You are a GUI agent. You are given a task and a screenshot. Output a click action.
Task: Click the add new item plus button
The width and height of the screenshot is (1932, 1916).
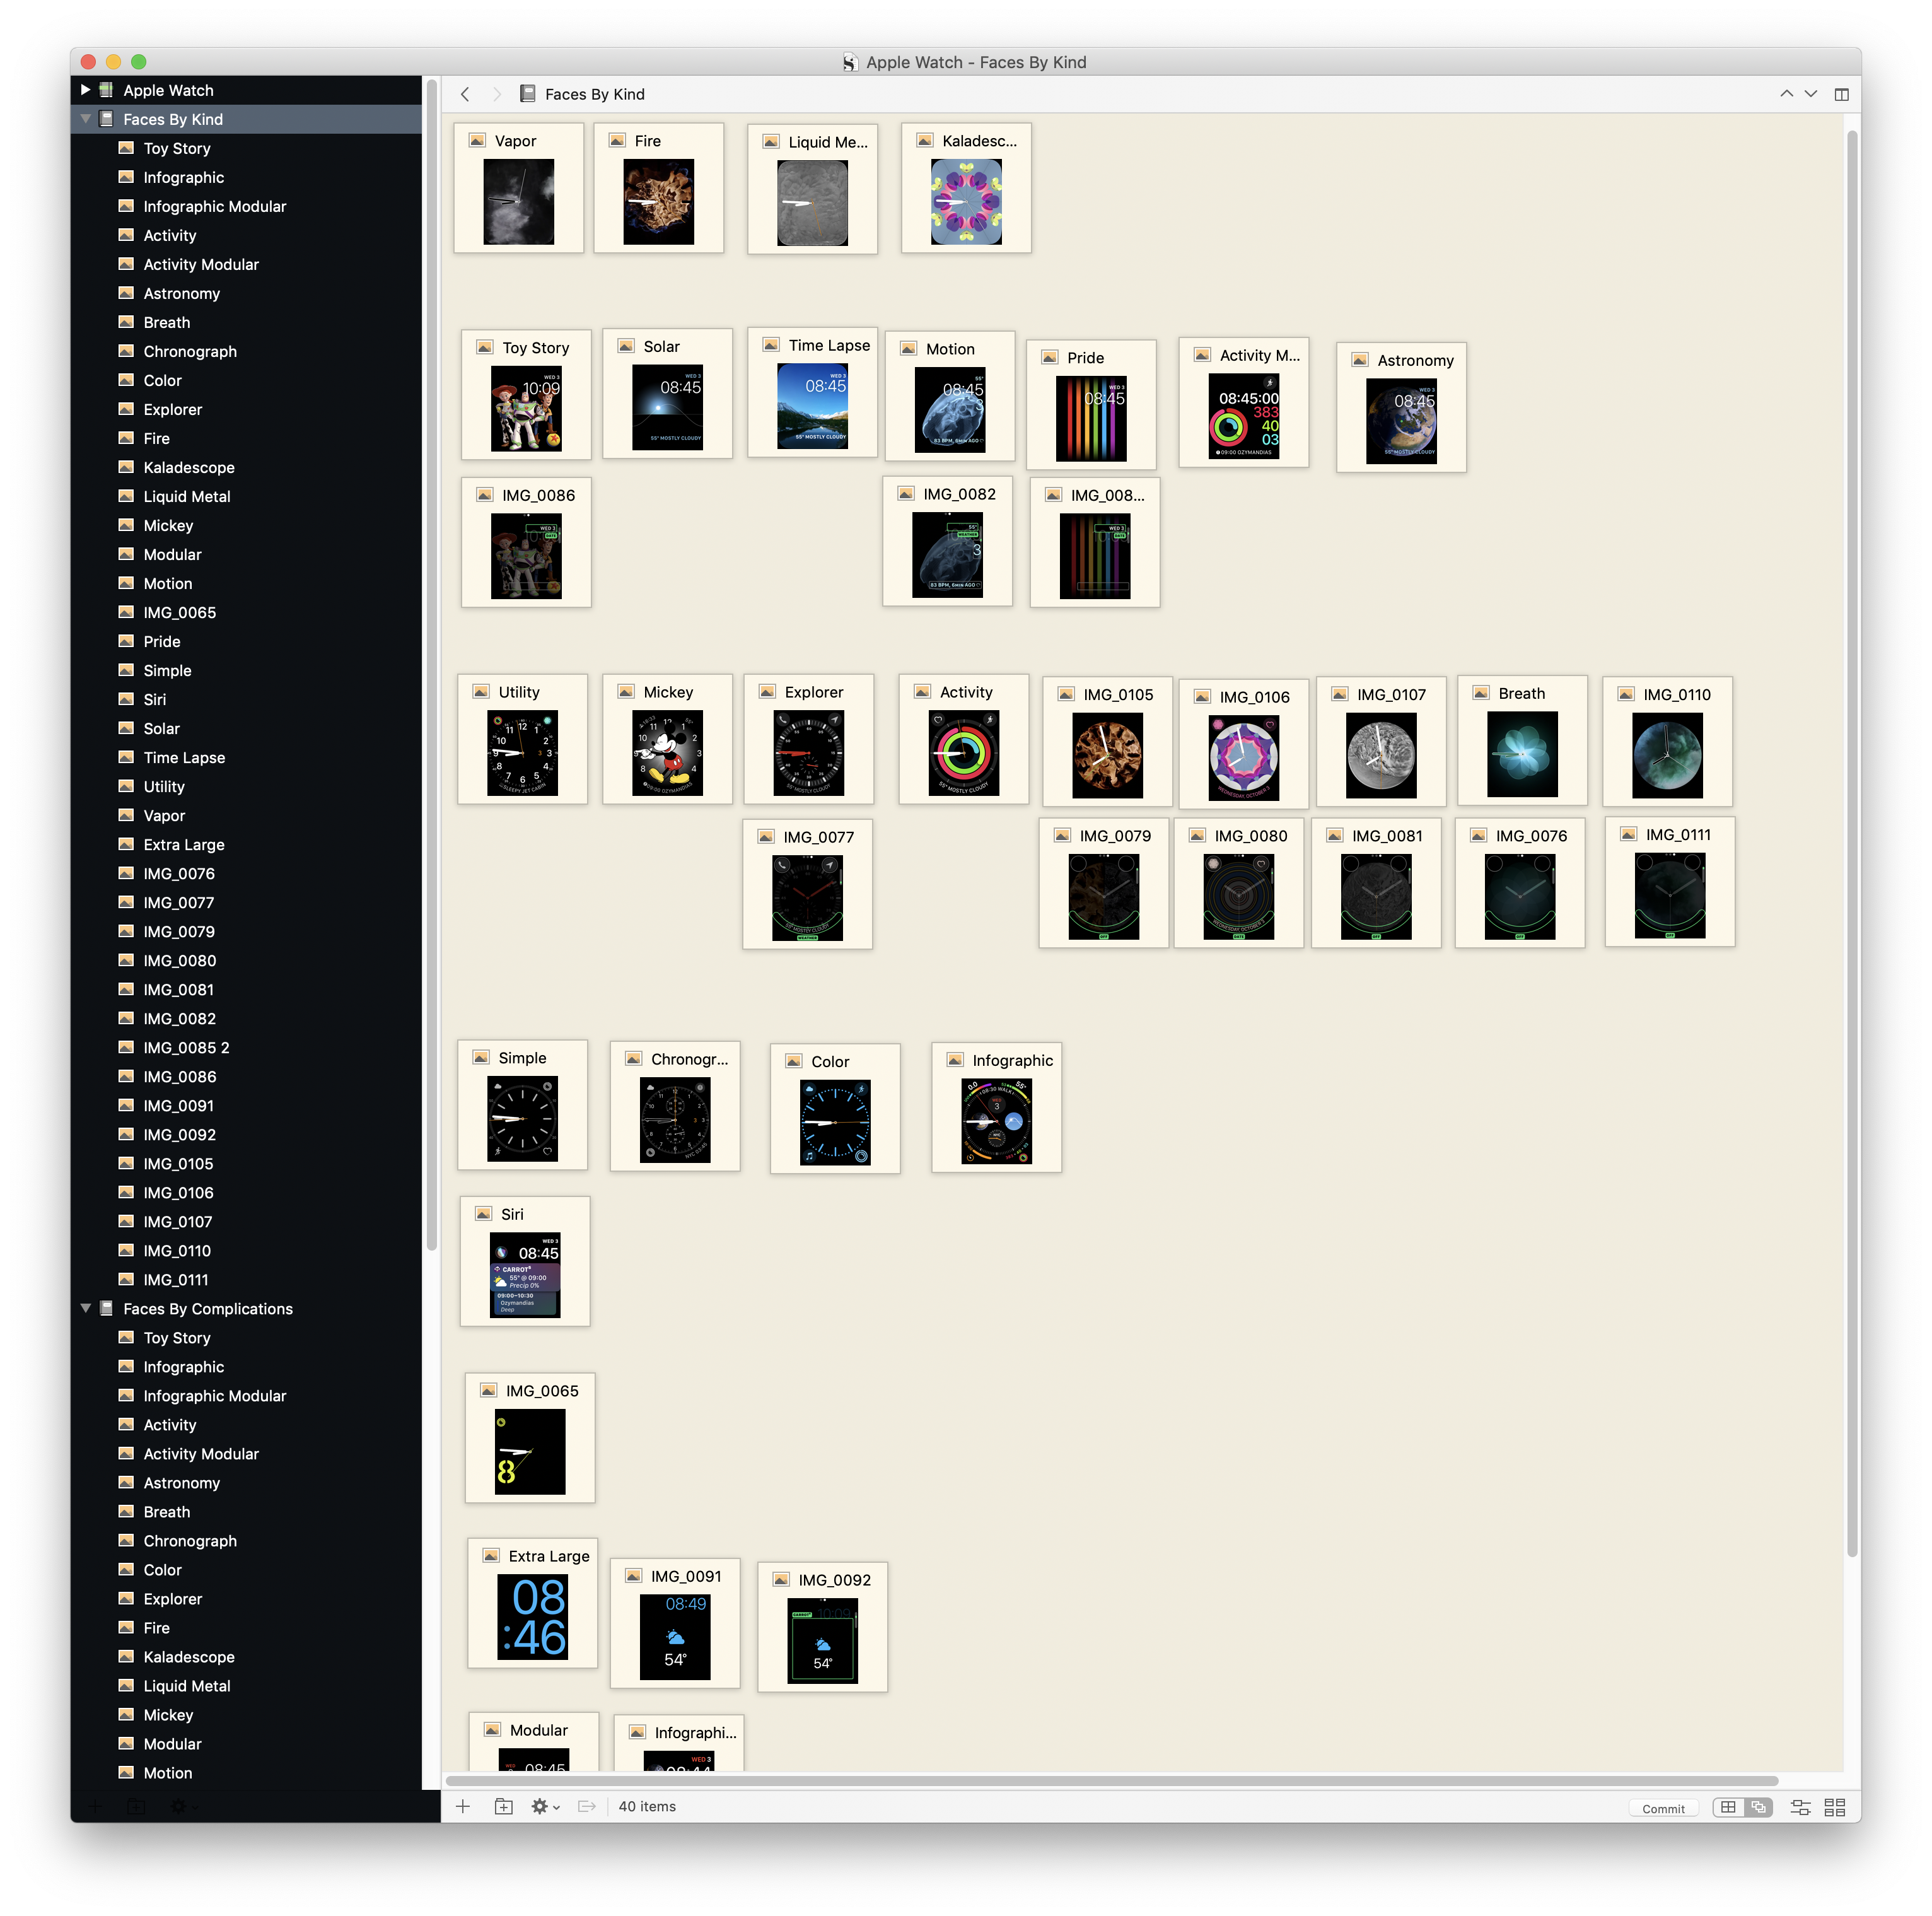[463, 1806]
